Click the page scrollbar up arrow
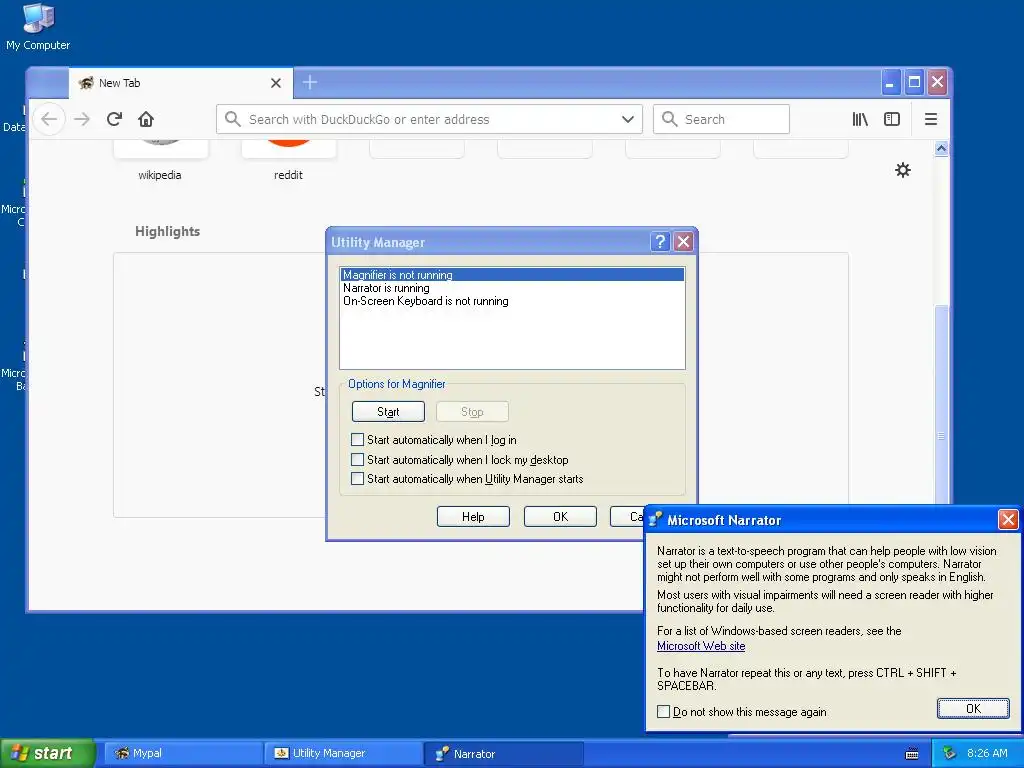 pos(941,149)
